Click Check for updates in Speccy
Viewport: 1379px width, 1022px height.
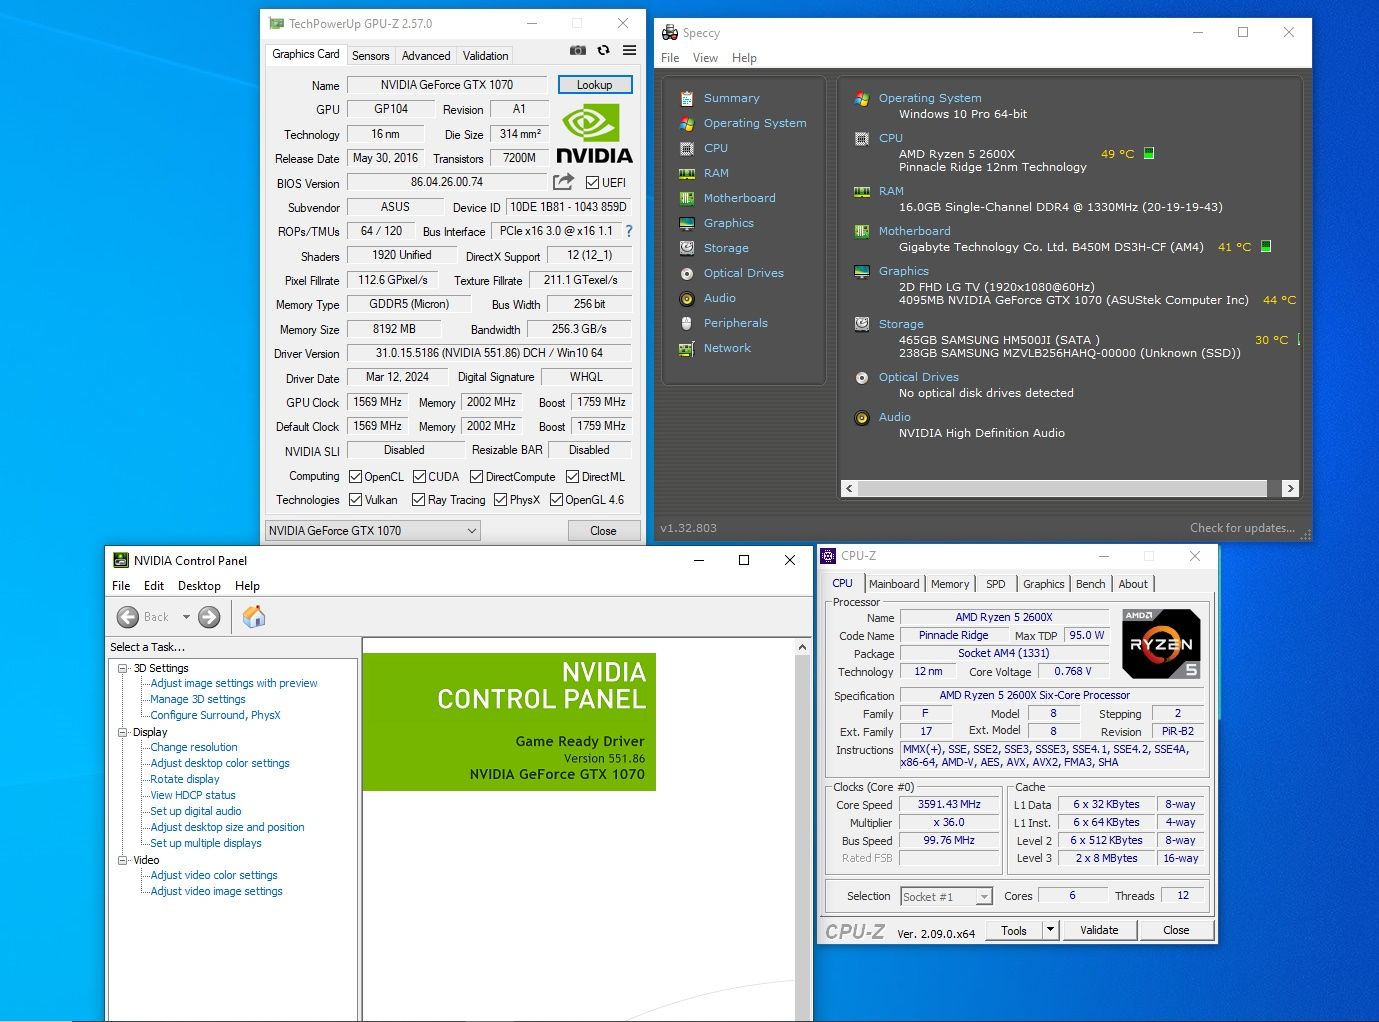tap(1242, 528)
